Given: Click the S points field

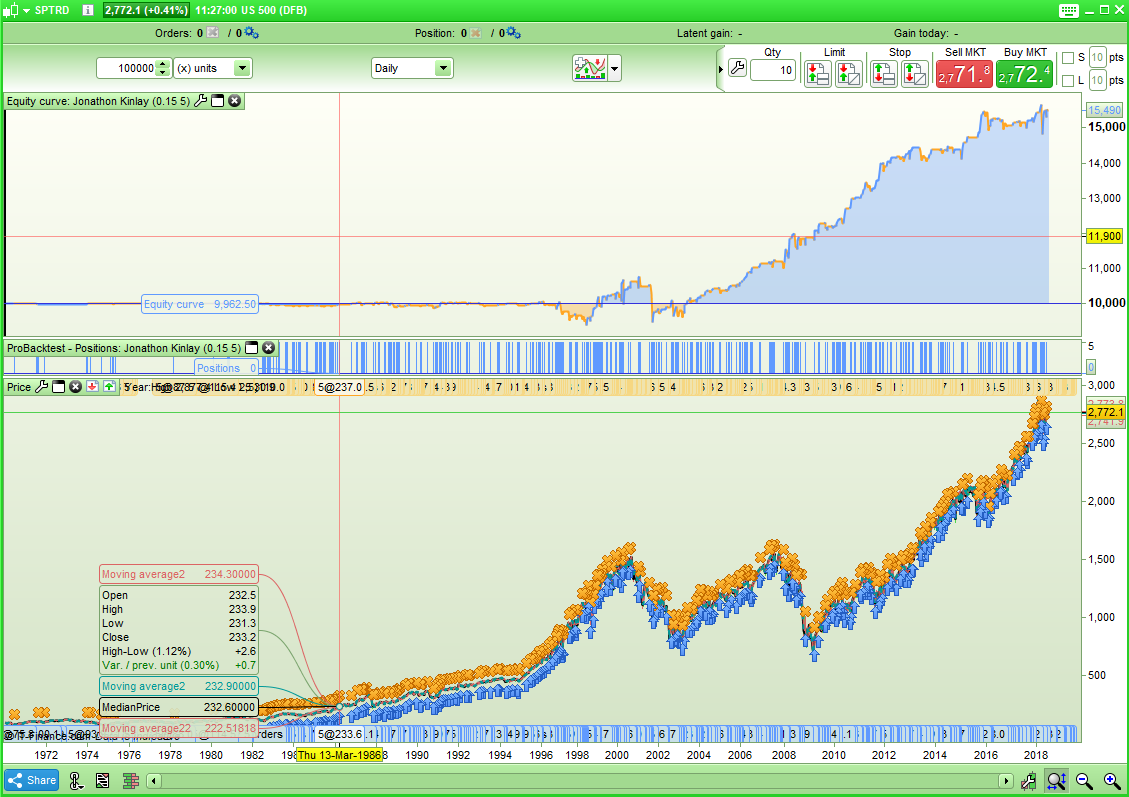Looking at the screenshot, I should pyautogui.click(x=1097, y=58).
